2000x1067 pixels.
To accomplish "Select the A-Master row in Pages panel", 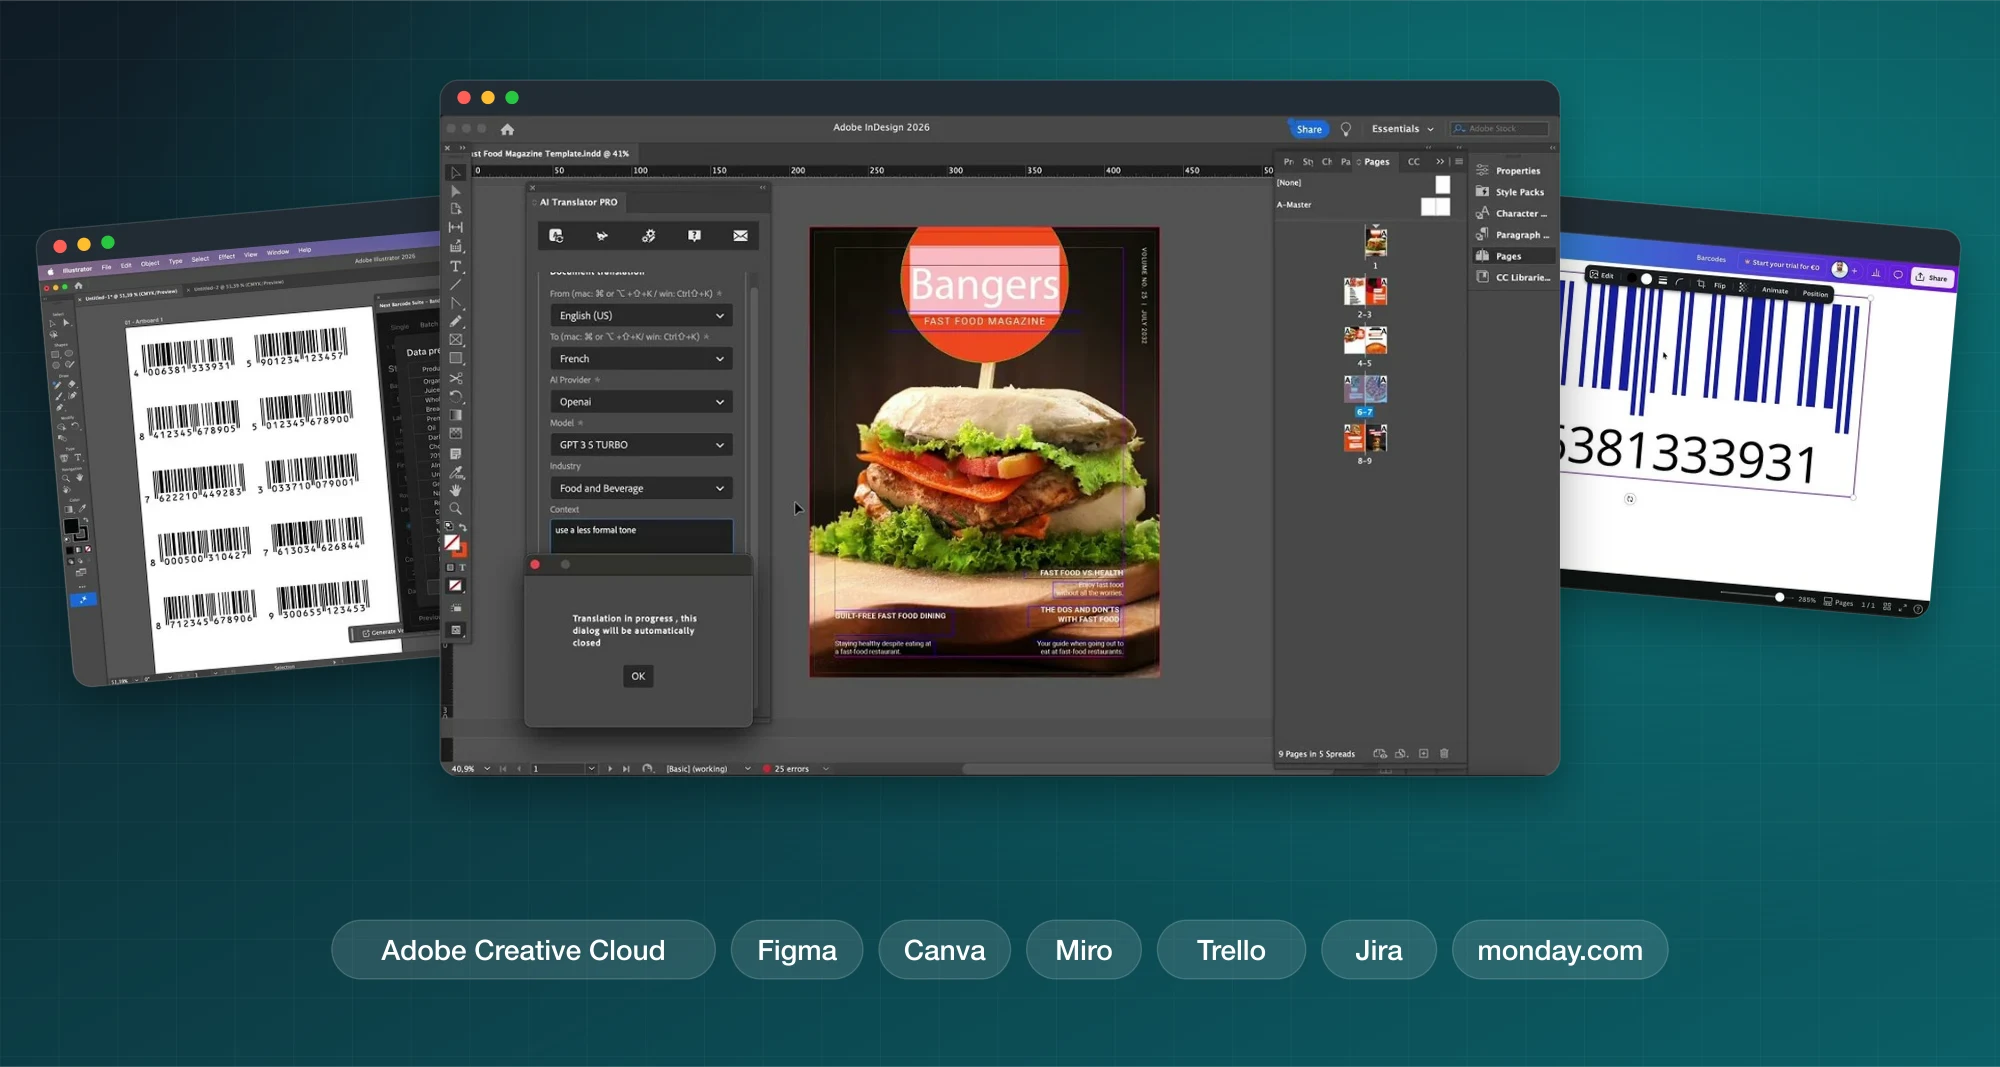I will (x=1363, y=205).
